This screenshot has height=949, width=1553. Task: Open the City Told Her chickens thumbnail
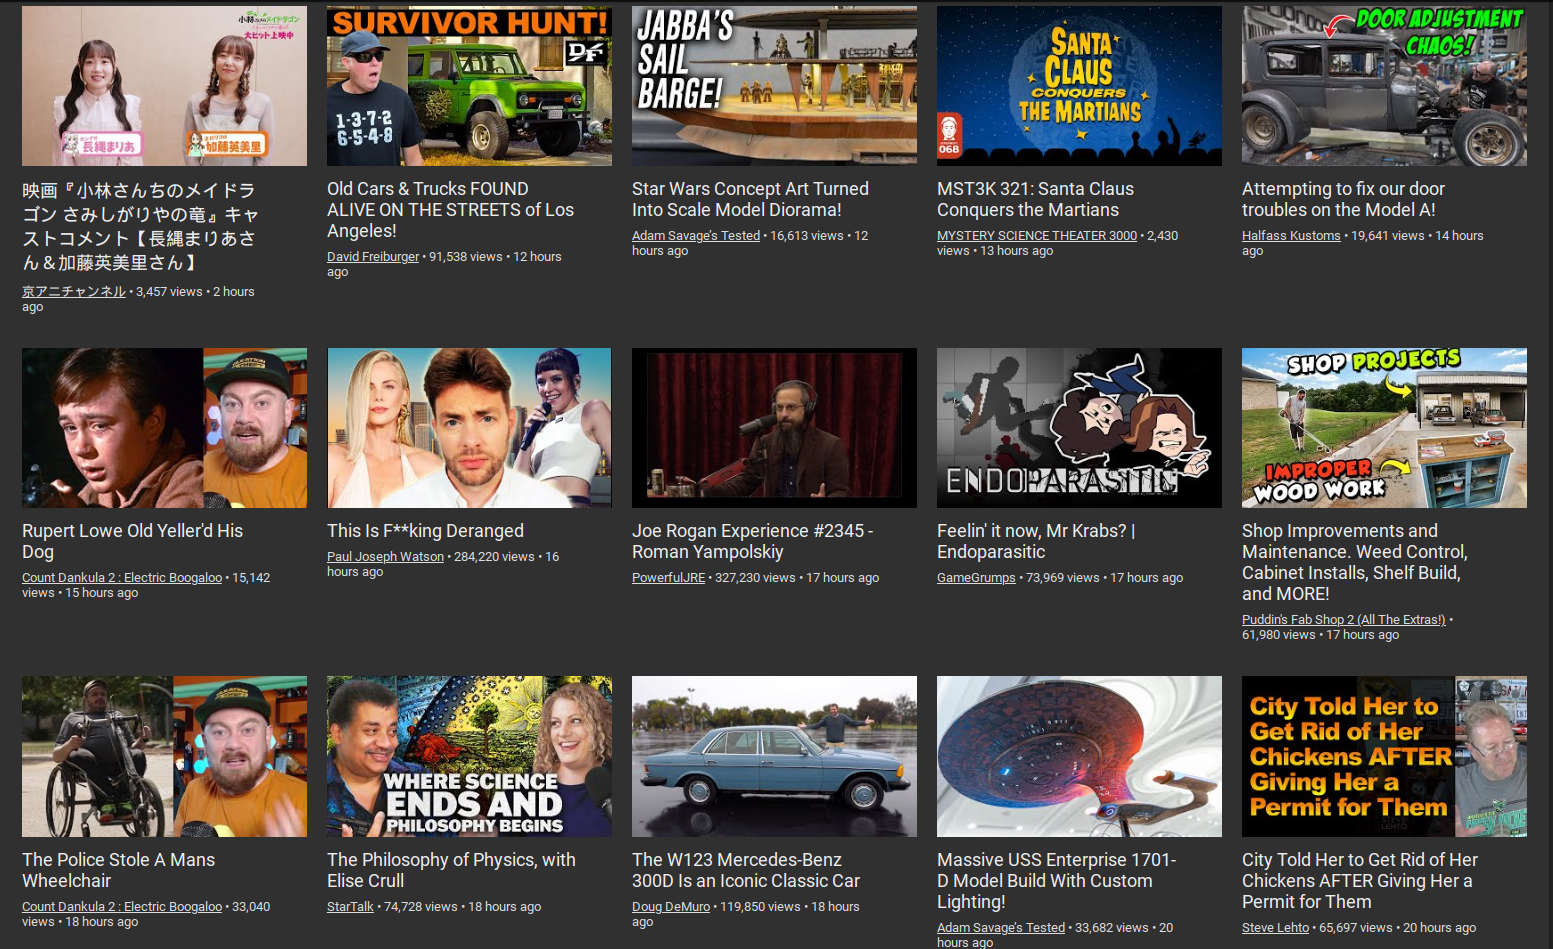click(1384, 757)
